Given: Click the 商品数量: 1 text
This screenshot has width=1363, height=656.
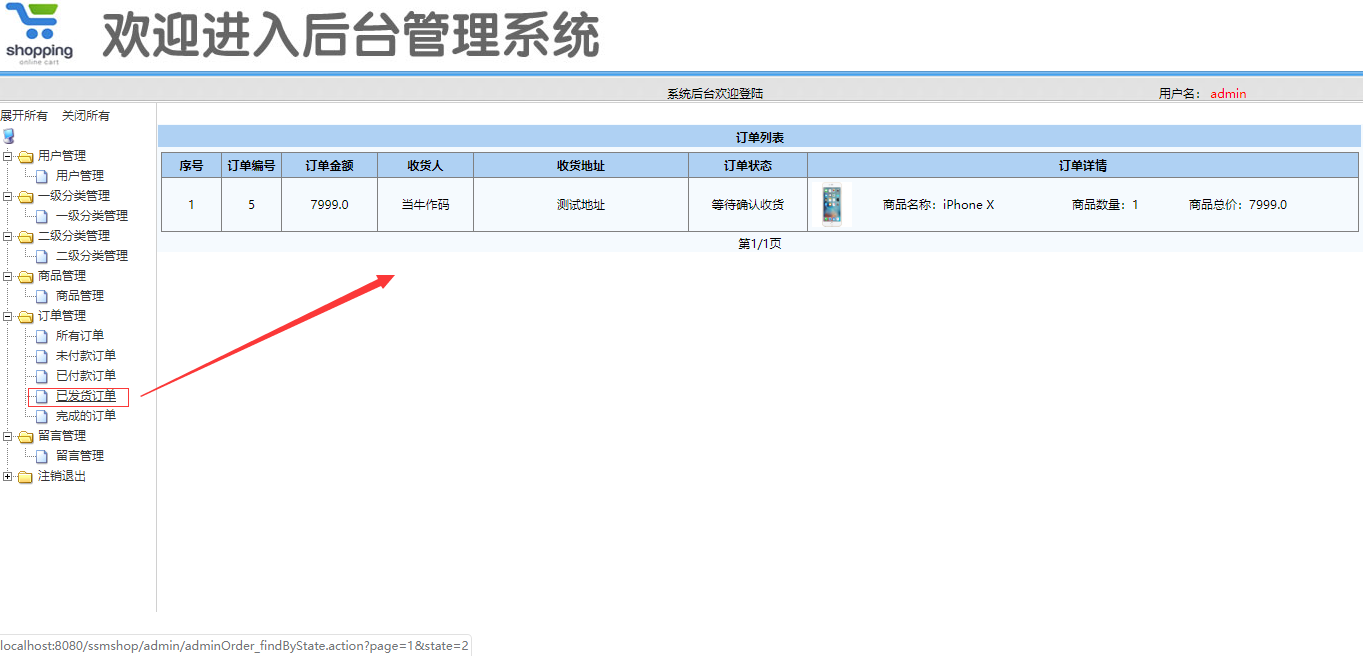Looking at the screenshot, I should coord(1105,205).
